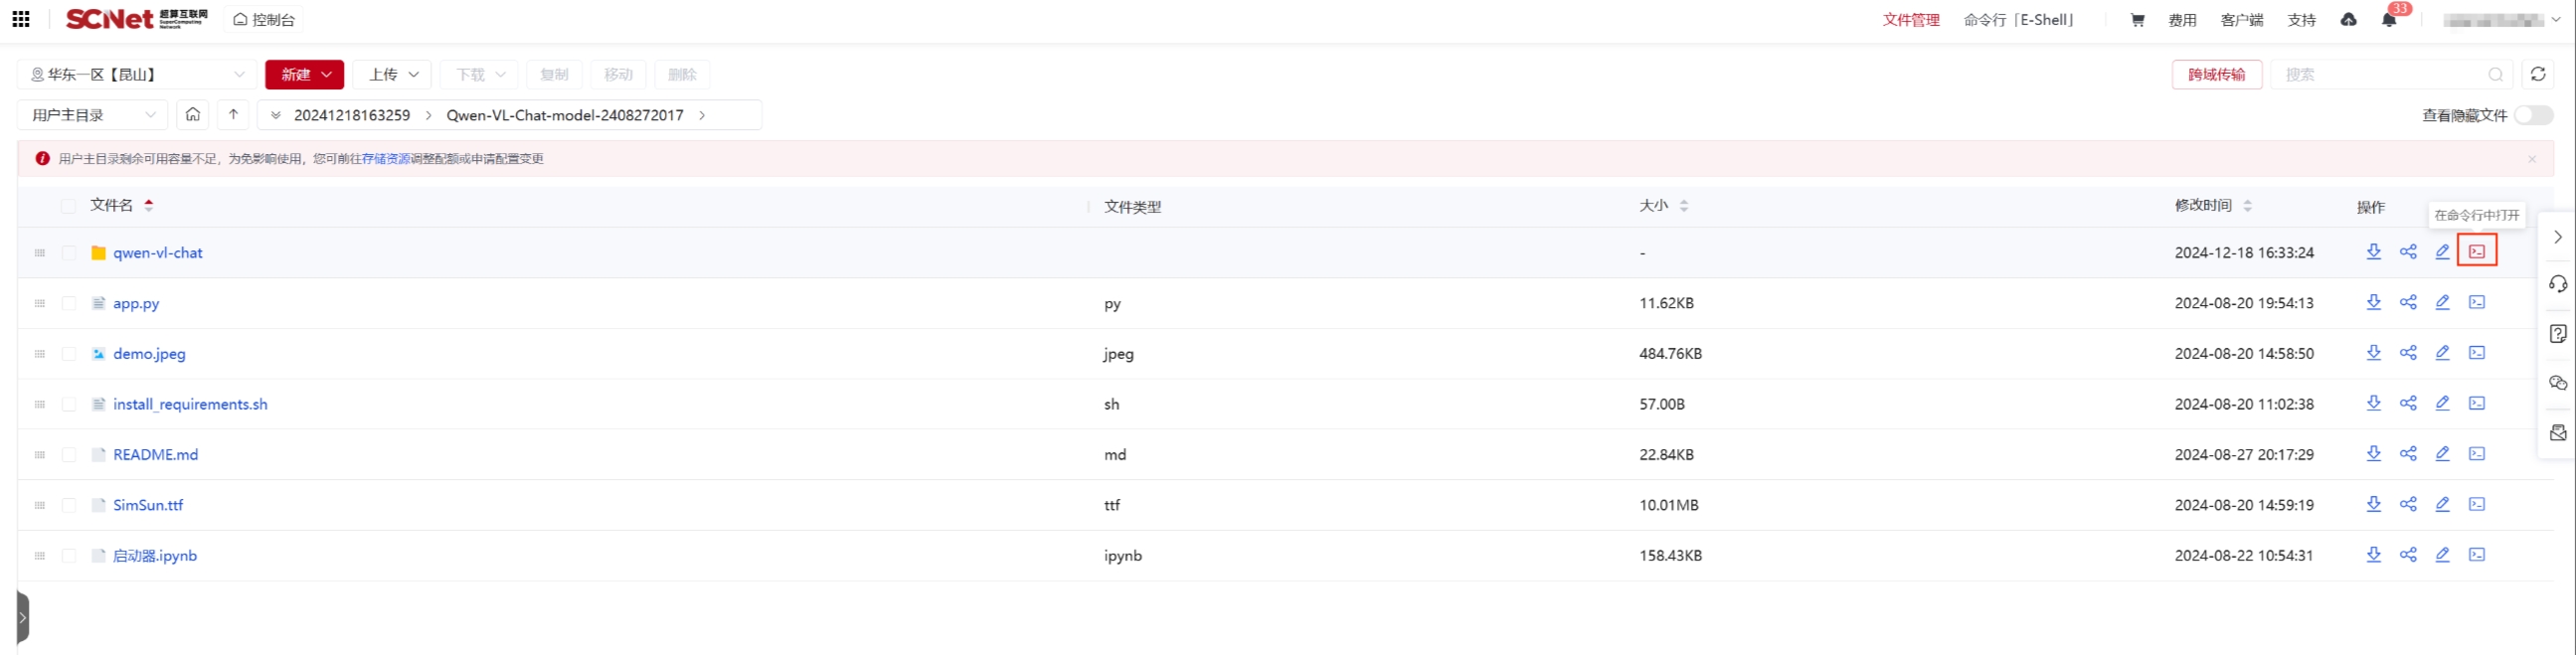The image size is (2576, 655).
Task: Select all files with header checkbox
Action: 69,206
